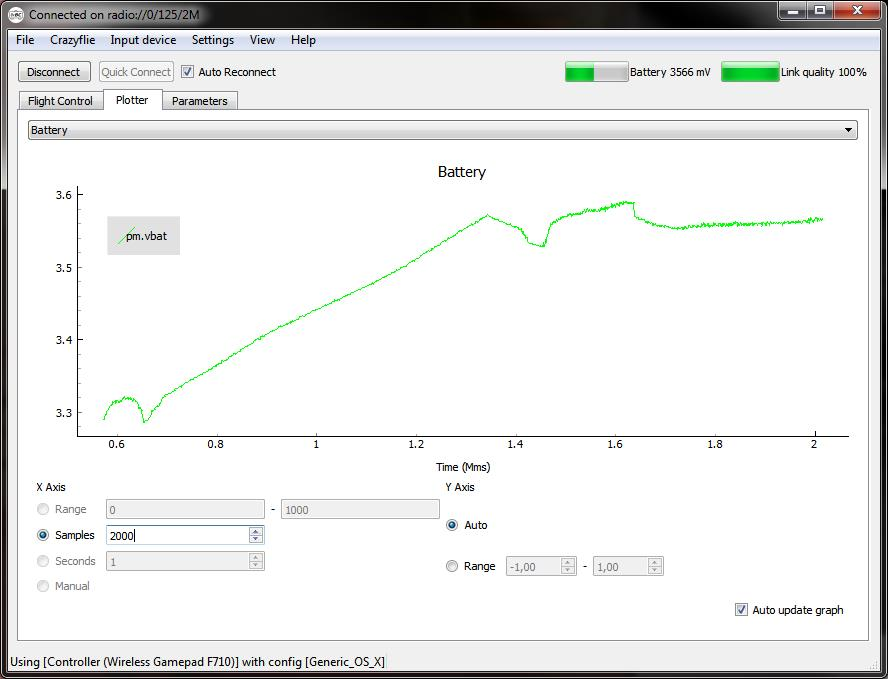Toggle the Auto Reconnect checkbox
The height and width of the screenshot is (679, 888).
pyautogui.click(x=187, y=72)
